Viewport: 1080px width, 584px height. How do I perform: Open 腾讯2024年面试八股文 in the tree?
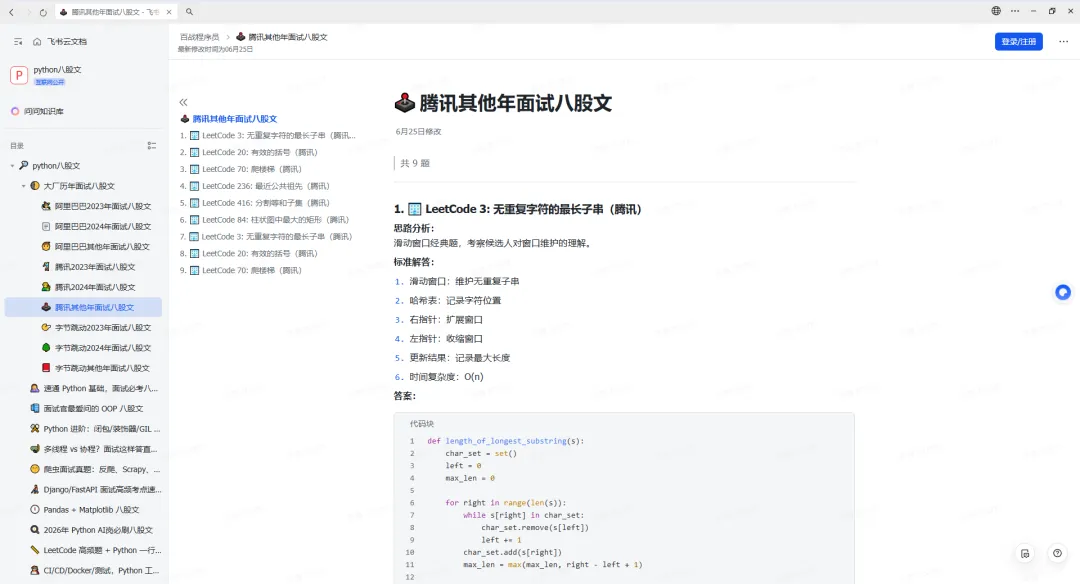point(95,287)
